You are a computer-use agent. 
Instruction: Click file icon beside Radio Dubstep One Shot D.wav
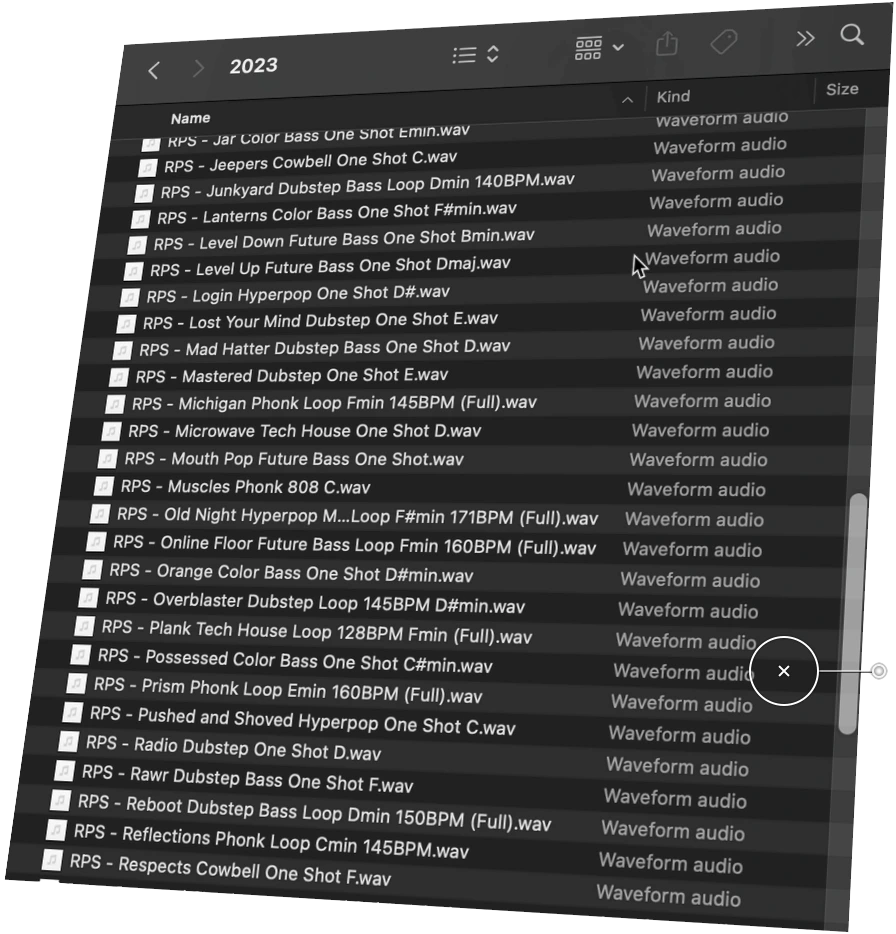coord(67,742)
